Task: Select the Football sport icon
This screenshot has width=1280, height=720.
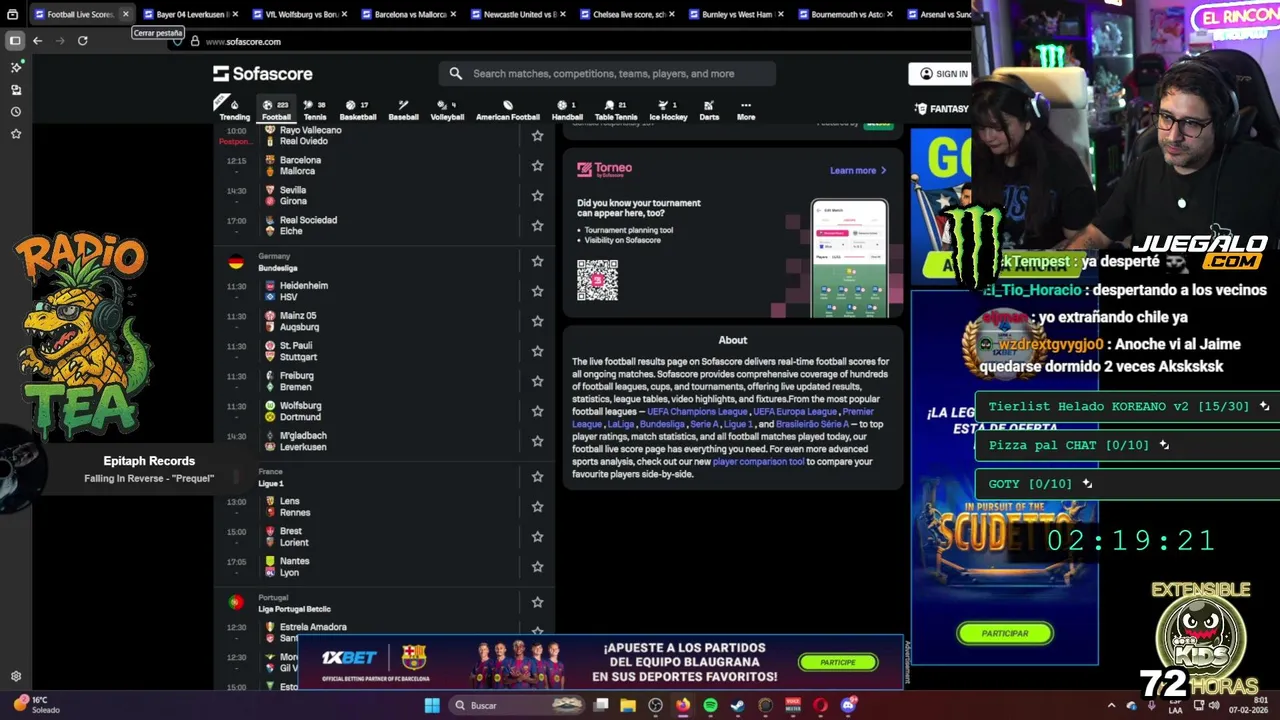Action: [276, 110]
